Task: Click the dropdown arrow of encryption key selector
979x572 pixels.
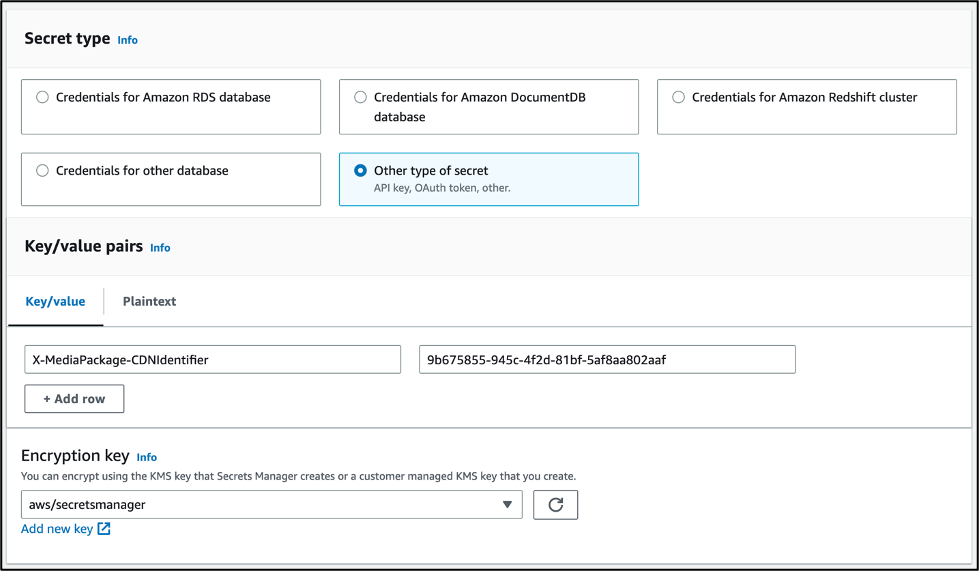Action: click(x=507, y=505)
